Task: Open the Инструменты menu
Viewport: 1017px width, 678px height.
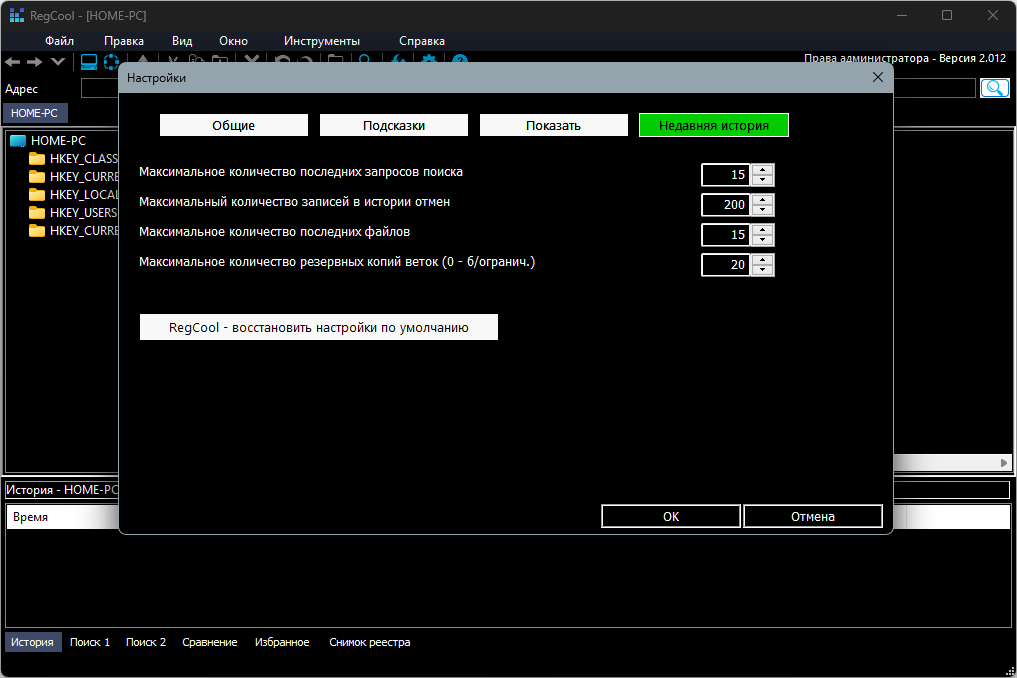Action: [322, 41]
